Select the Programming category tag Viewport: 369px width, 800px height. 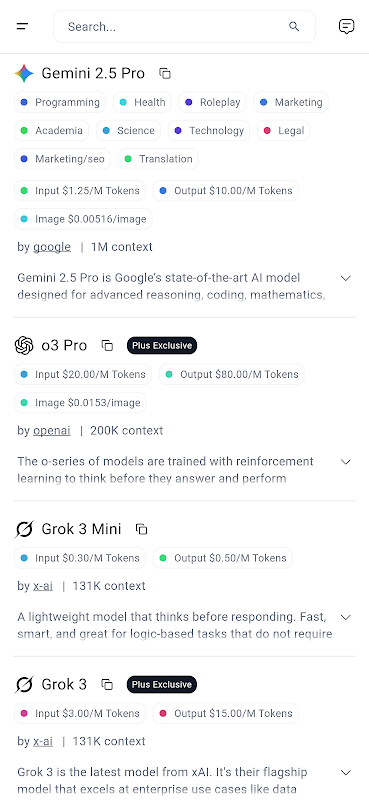(60, 102)
